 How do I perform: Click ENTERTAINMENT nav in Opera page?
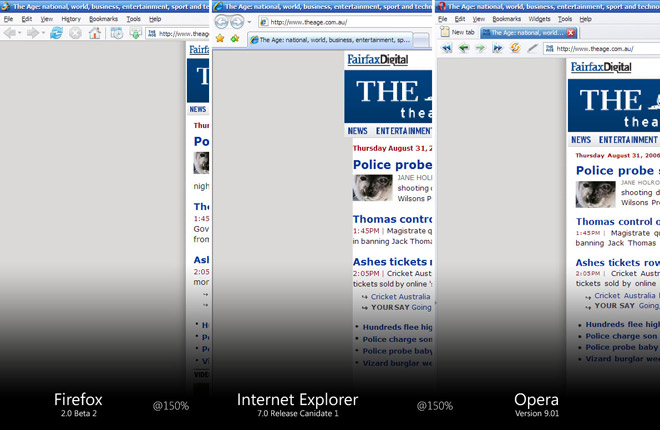point(628,139)
